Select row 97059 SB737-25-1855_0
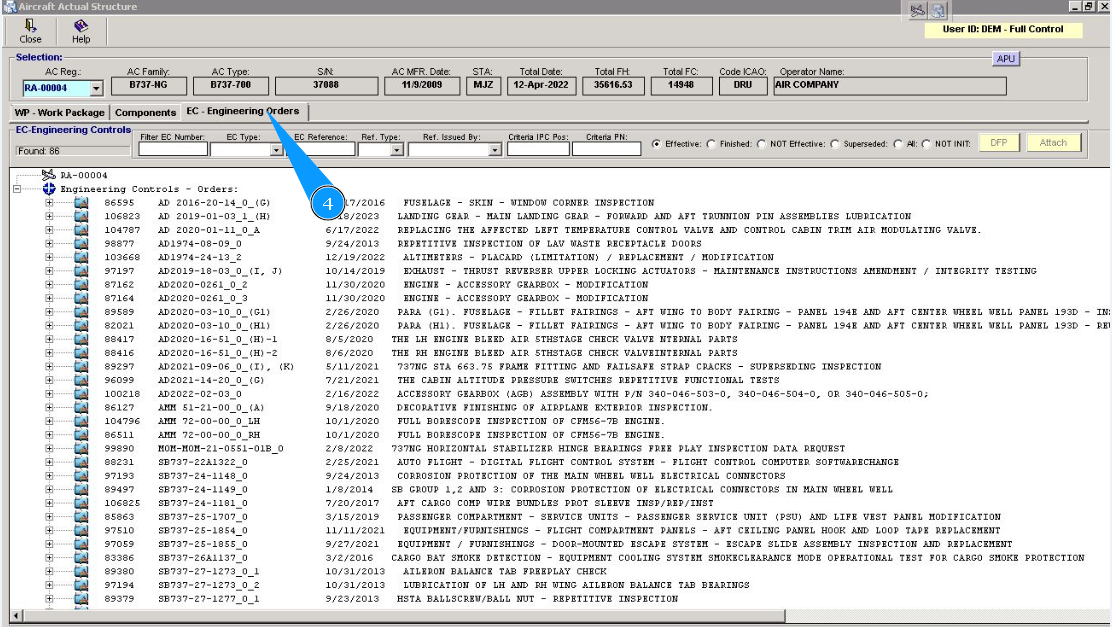This screenshot has width=1112, height=633. (x=558, y=544)
